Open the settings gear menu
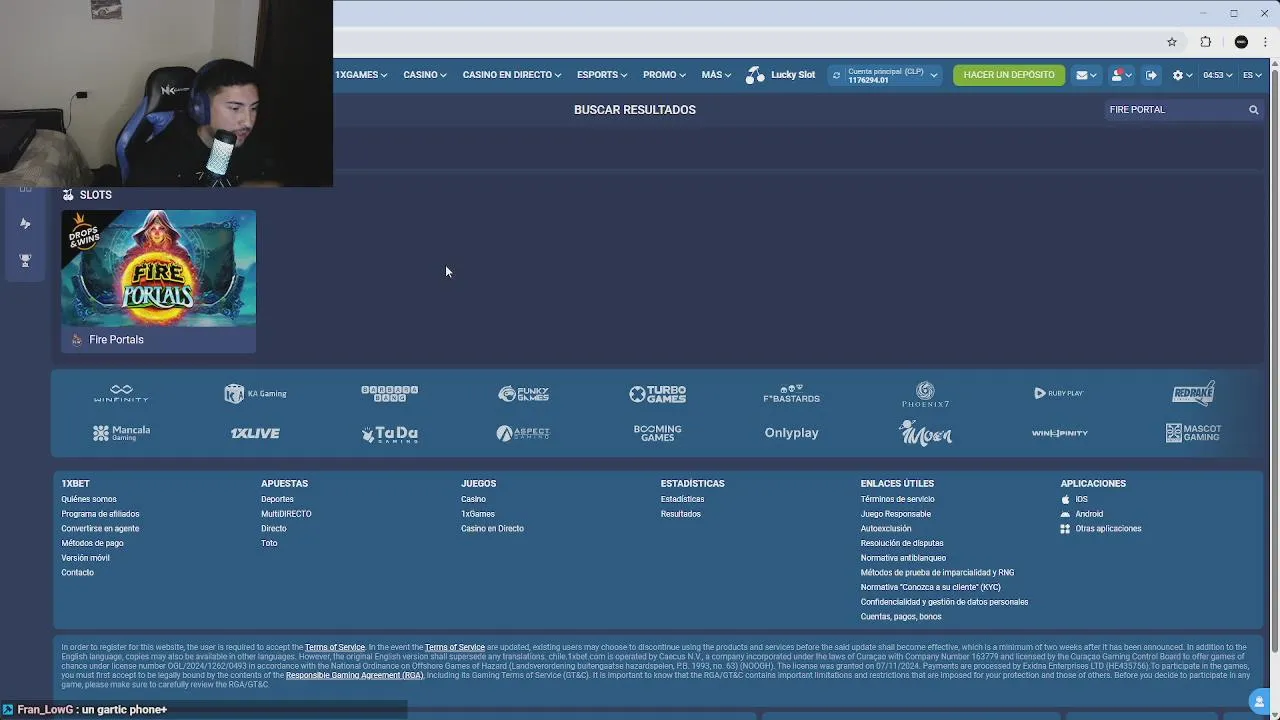1280x720 pixels. tap(1182, 75)
